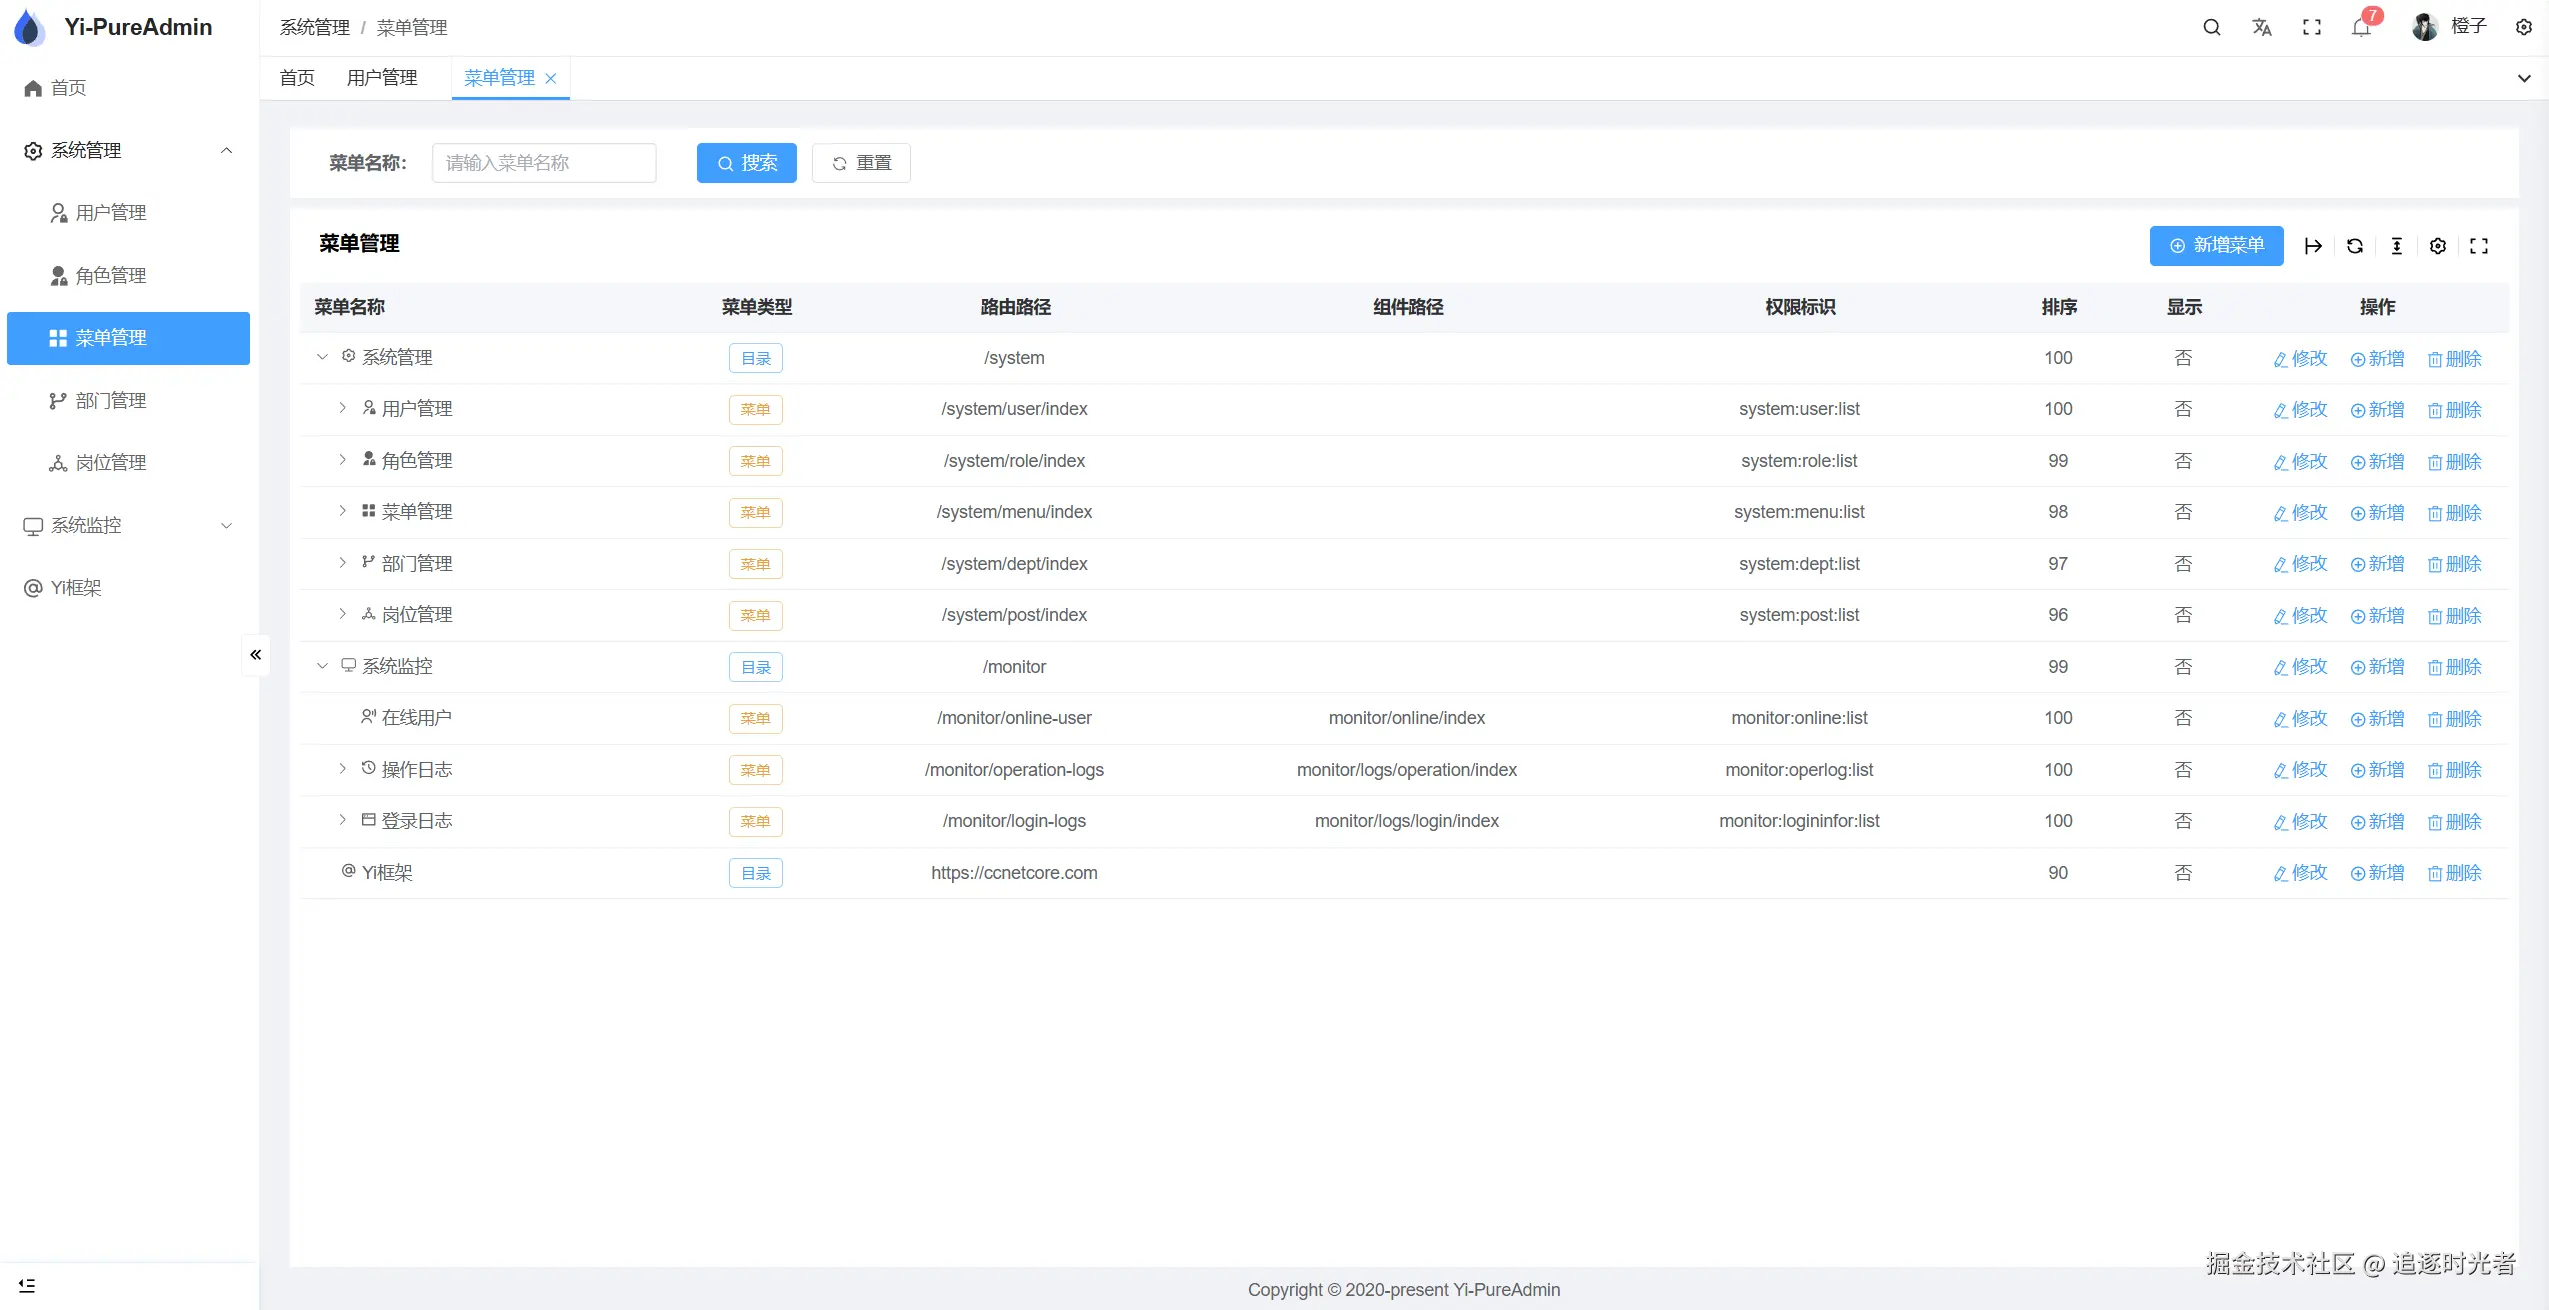Click the 新增菜单 button
Image resolution: width=2549 pixels, height=1310 pixels.
[2216, 246]
